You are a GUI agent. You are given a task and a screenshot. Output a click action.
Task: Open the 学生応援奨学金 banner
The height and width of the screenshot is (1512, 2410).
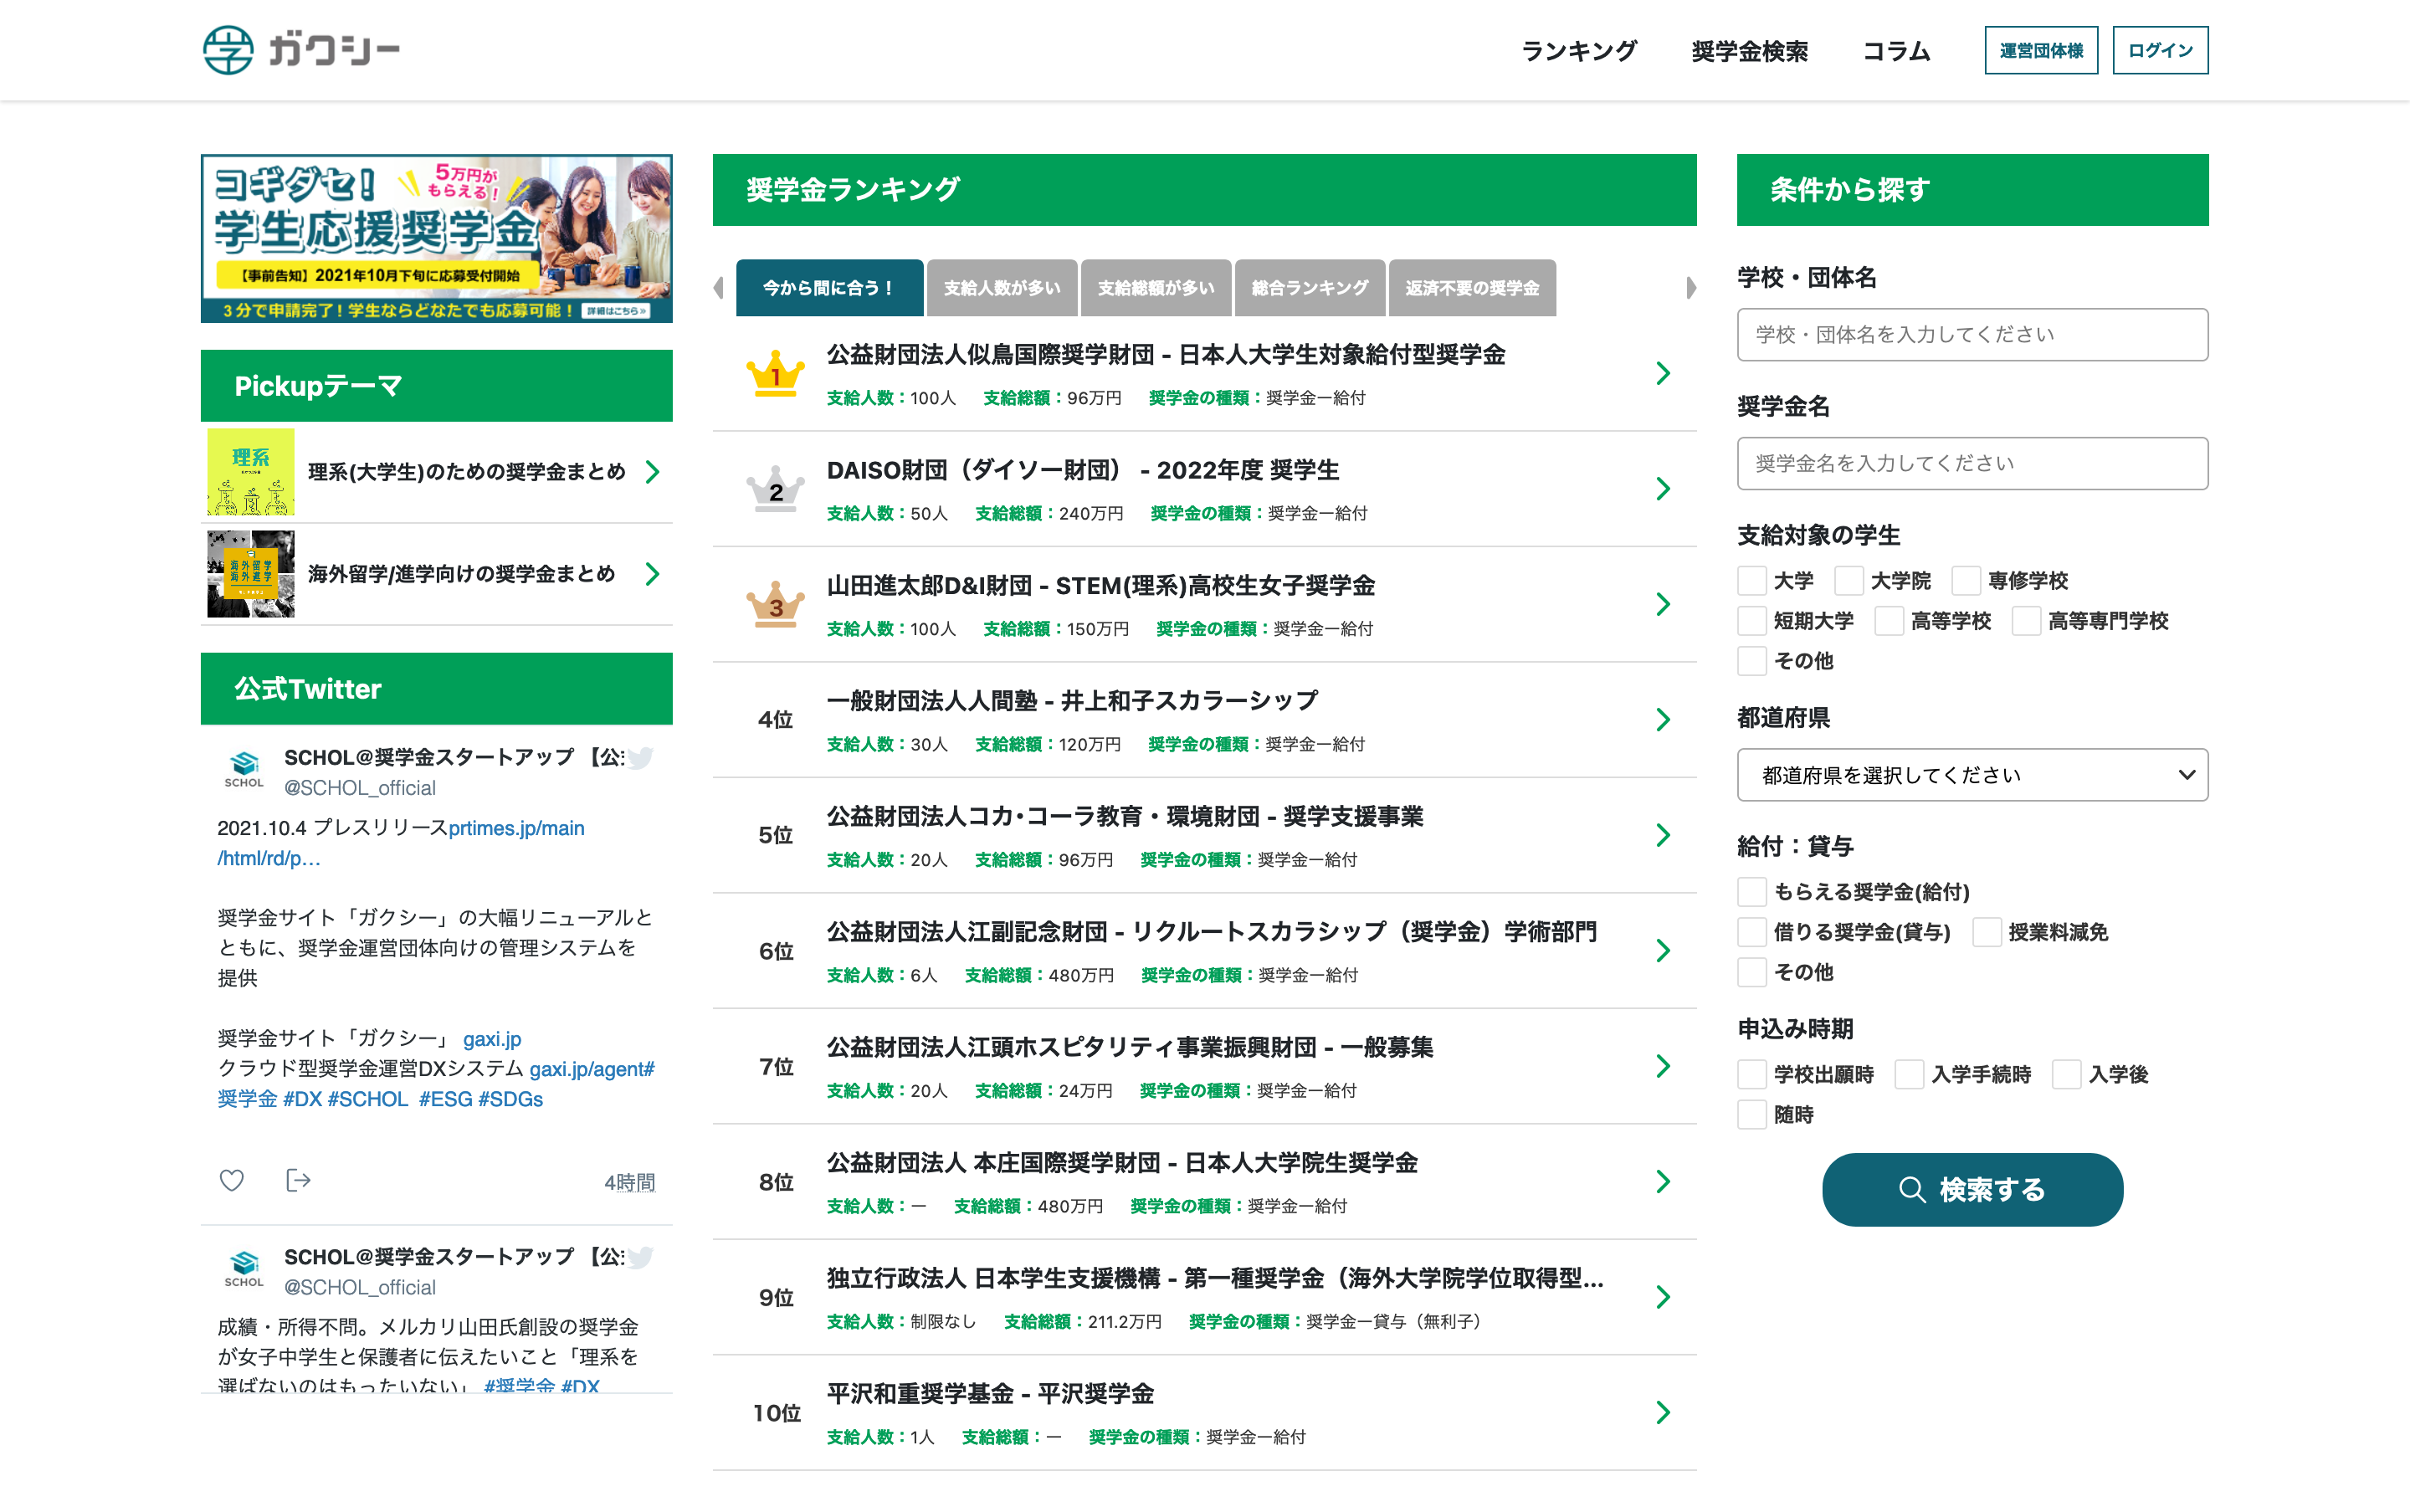click(x=437, y=238)
